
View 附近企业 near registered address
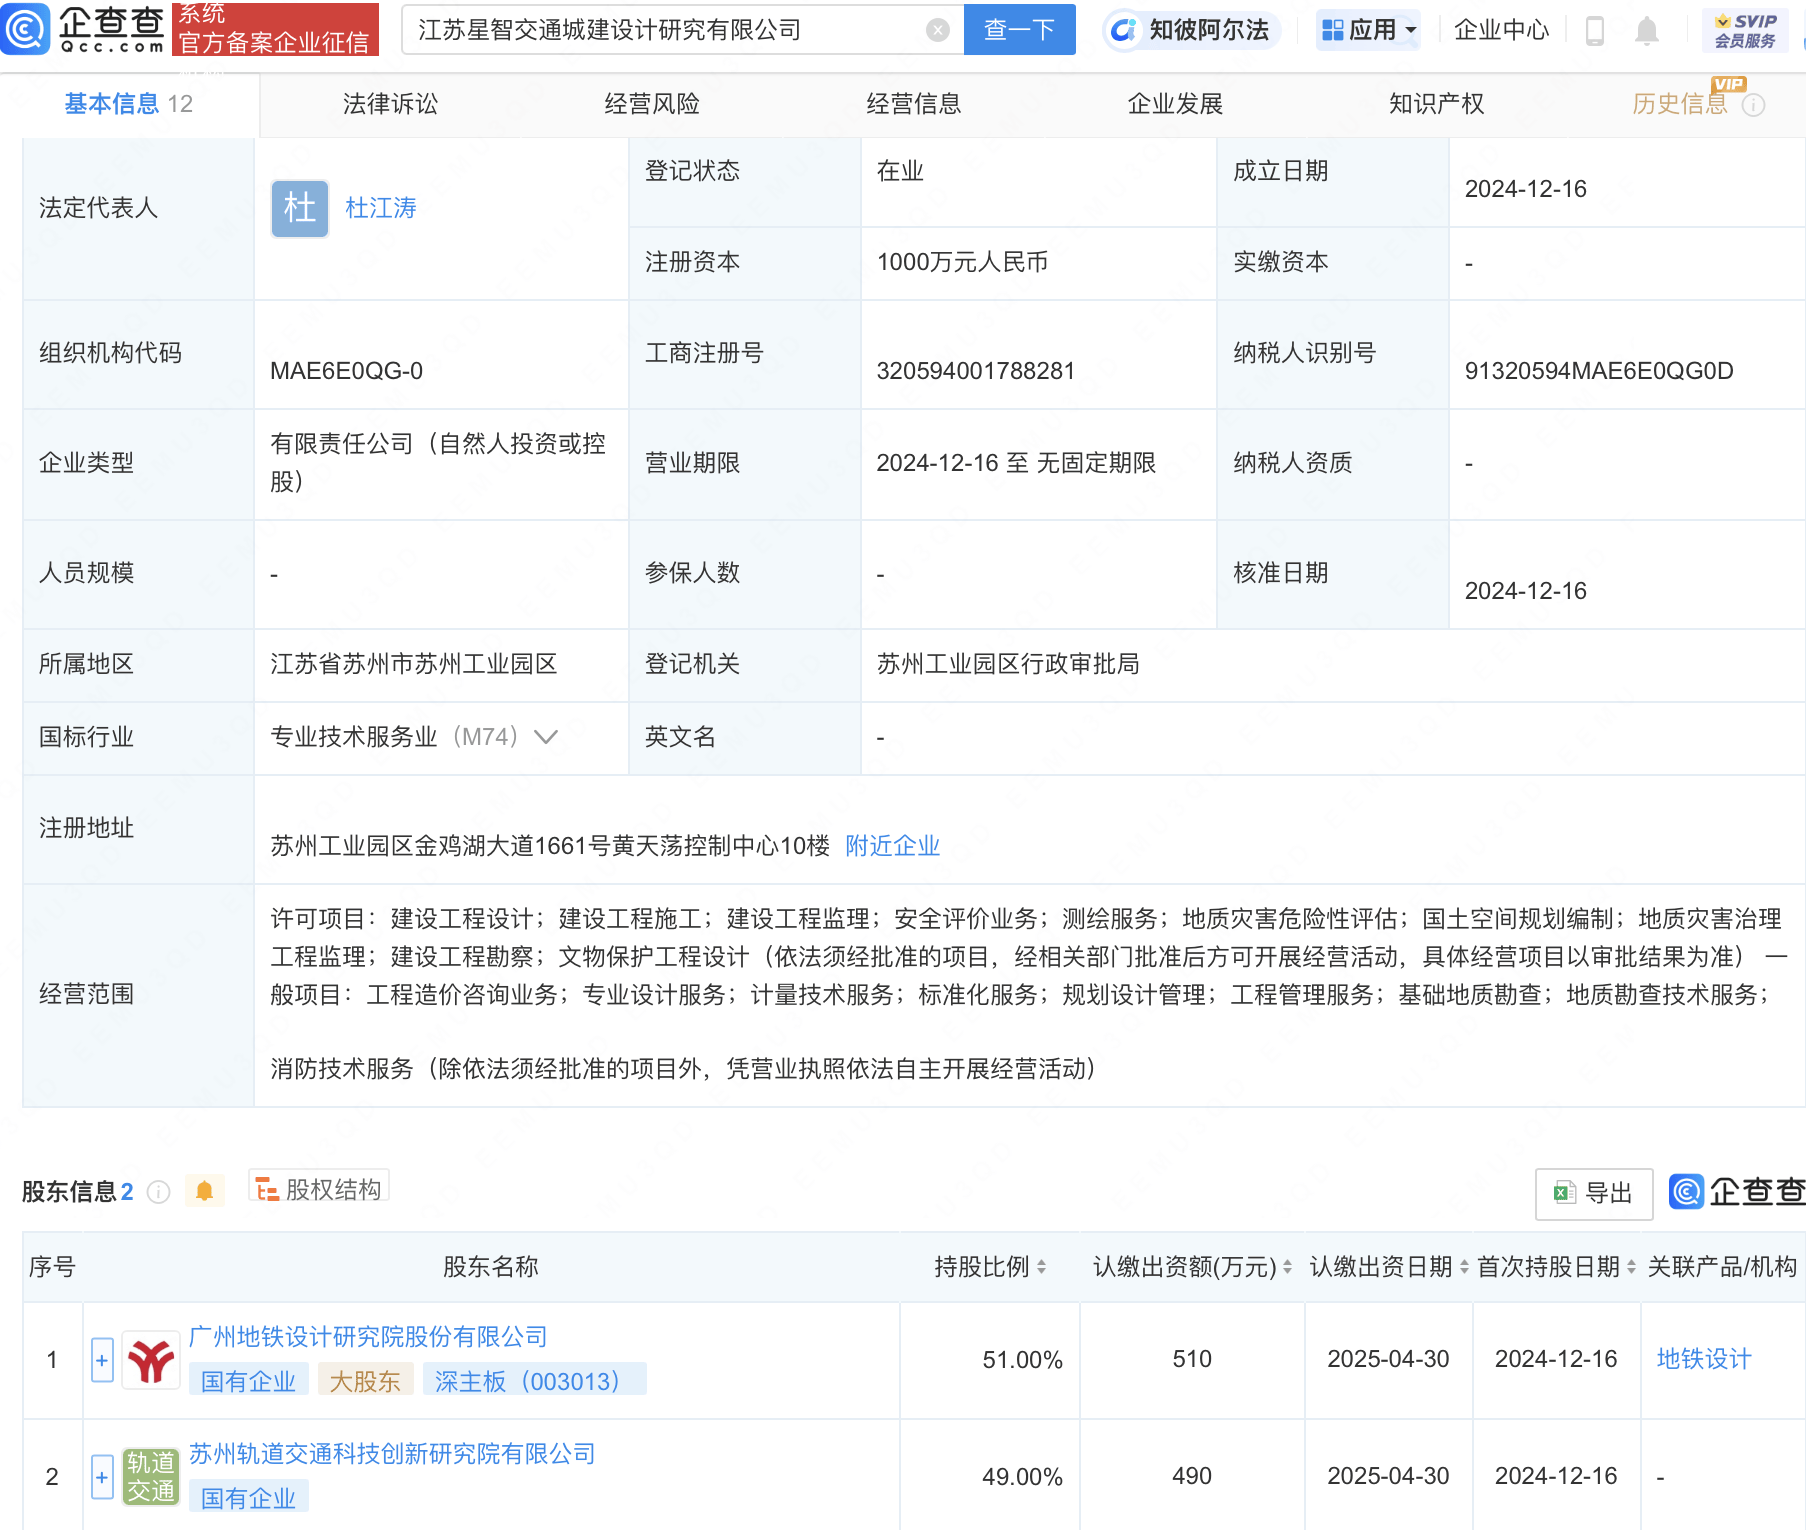tap(893, 846)
